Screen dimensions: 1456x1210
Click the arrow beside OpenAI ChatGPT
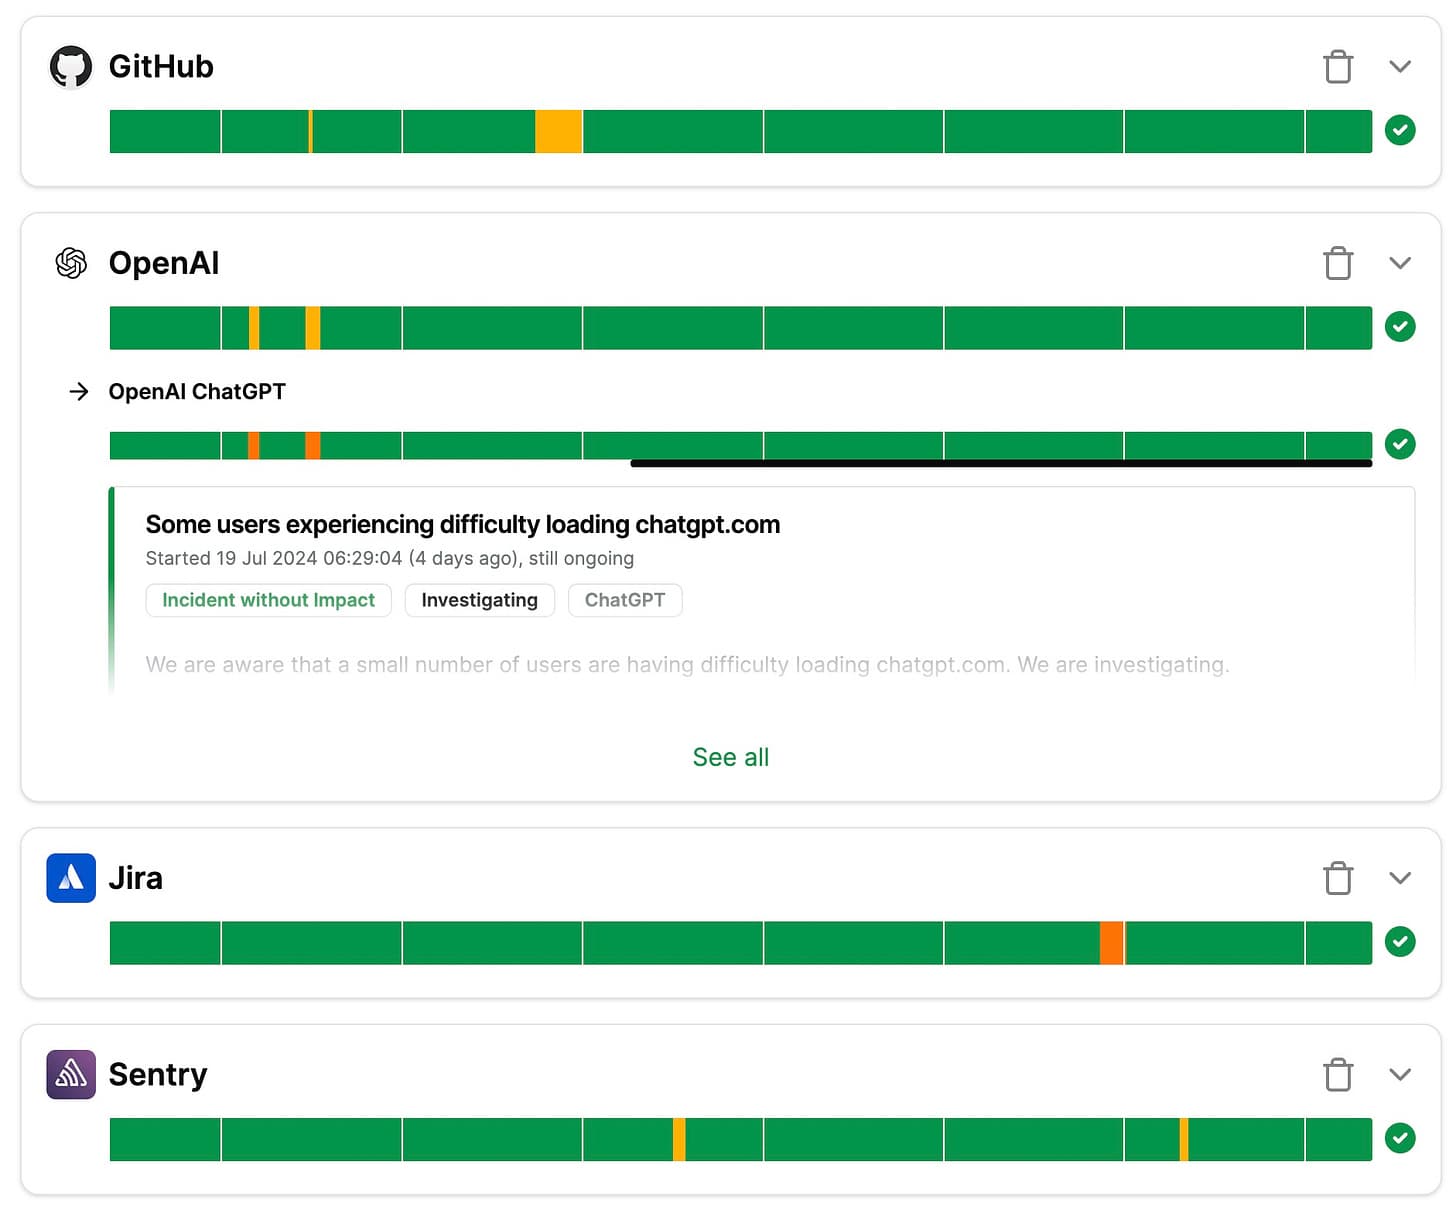tap(79, 391)
